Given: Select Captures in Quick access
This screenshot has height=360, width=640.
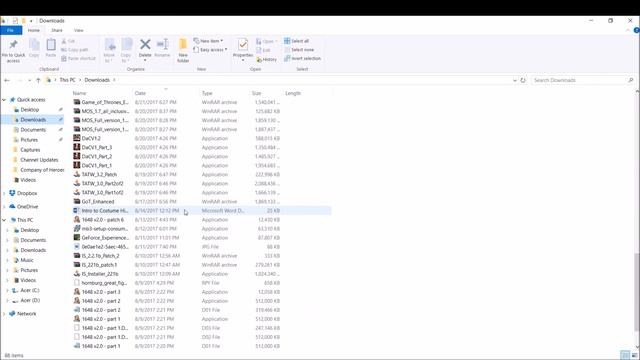Looking at the screenshot, I should (30, 150).
